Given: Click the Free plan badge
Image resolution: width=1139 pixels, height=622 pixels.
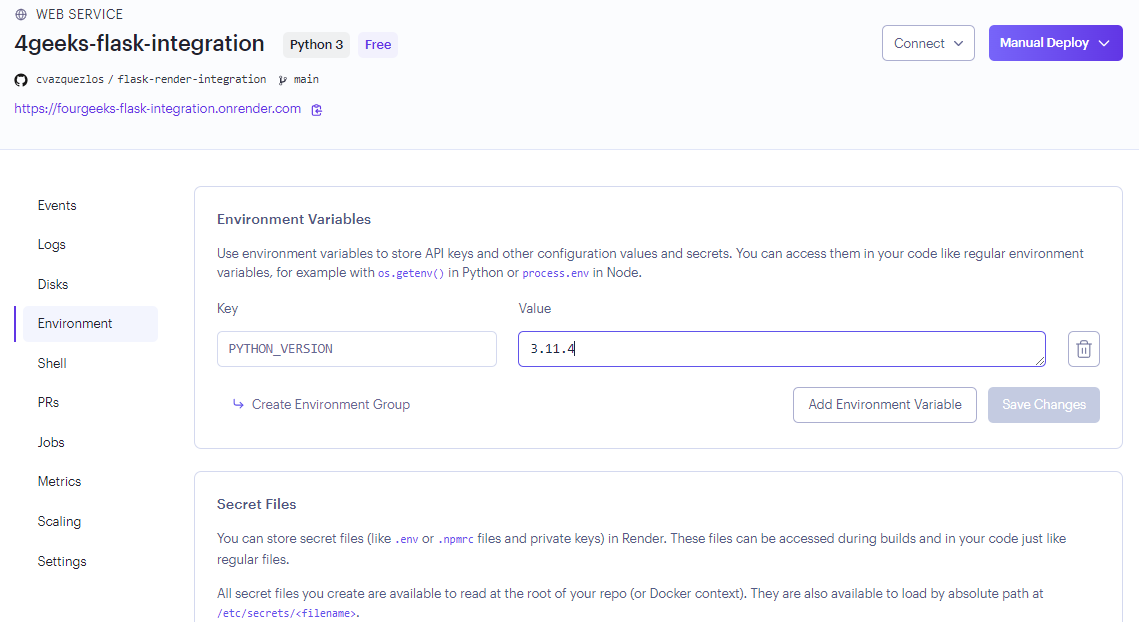Looking at the screenshot, I should click(378, 45).
